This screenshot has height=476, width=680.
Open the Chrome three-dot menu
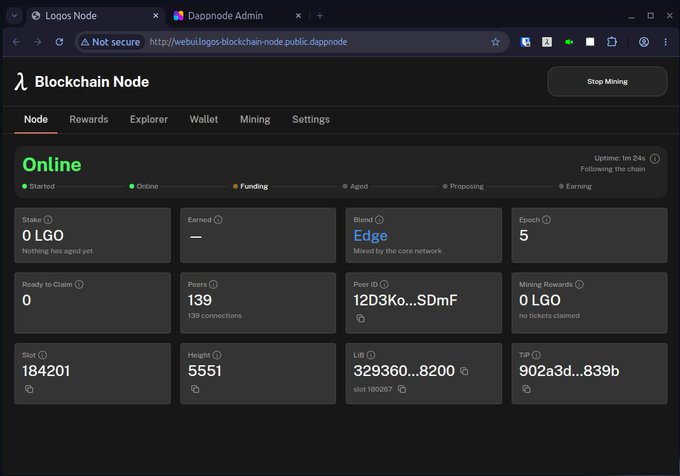(x=665, y=42)
